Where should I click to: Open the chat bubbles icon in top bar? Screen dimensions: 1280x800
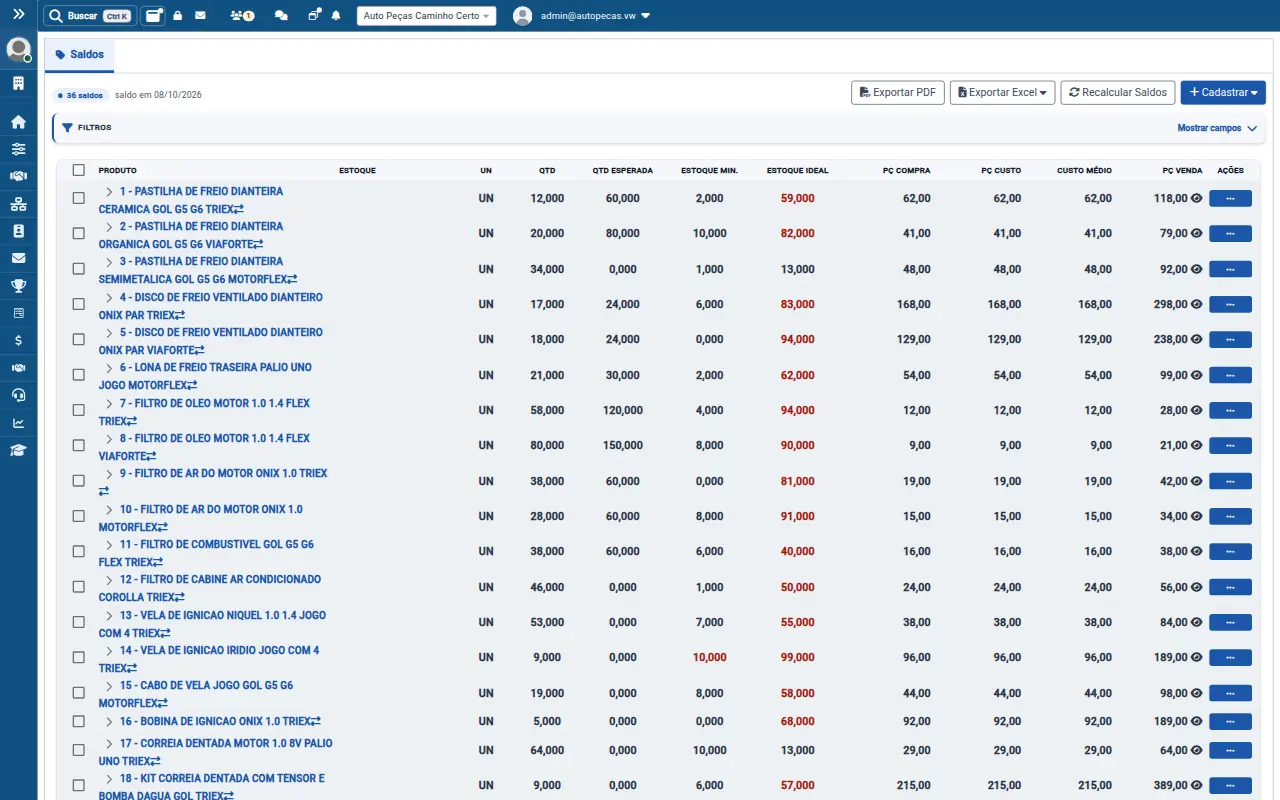[x=281, y=16]
